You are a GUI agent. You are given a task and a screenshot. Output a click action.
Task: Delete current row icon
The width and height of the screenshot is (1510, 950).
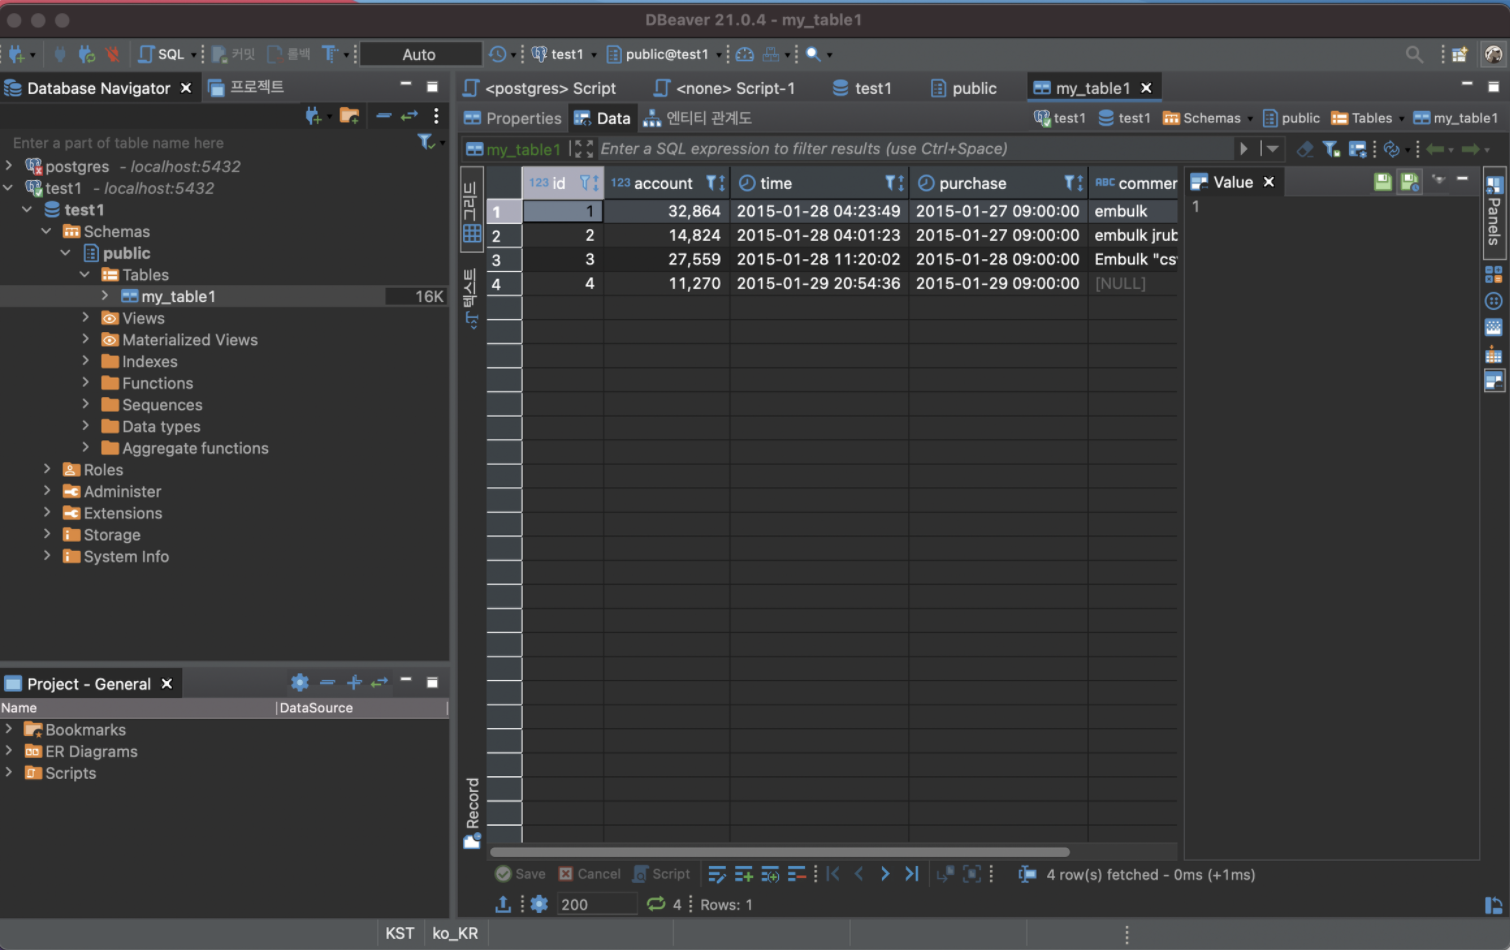pos(796,874)
